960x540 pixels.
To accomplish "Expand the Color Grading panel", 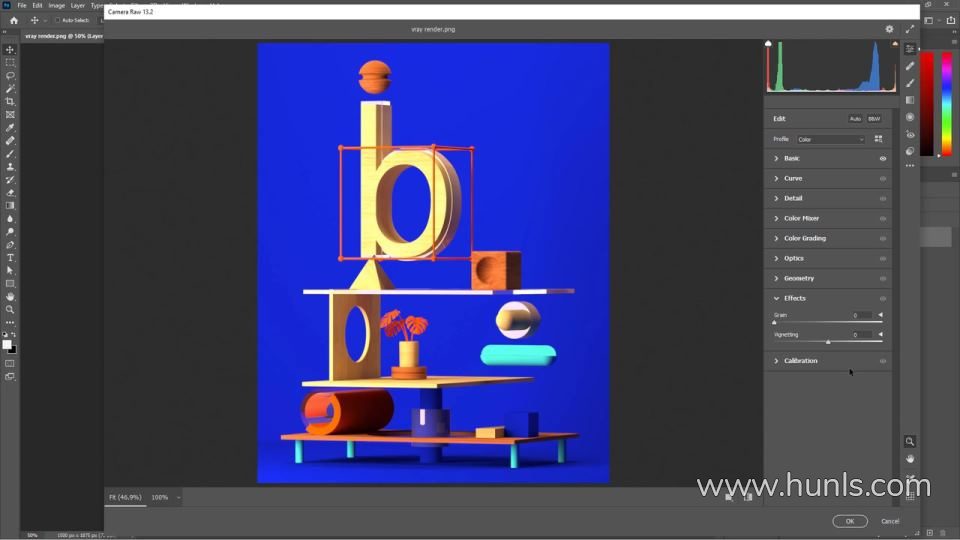I will click(x=776, y=239).
